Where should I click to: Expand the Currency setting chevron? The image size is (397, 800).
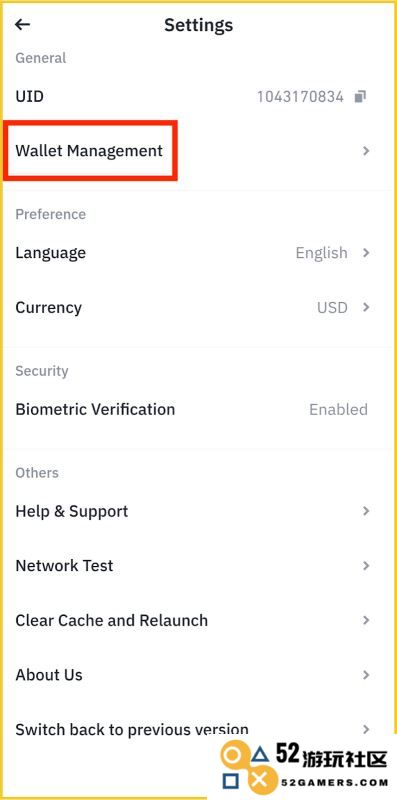pyautogui.click(x=365, y=307)
